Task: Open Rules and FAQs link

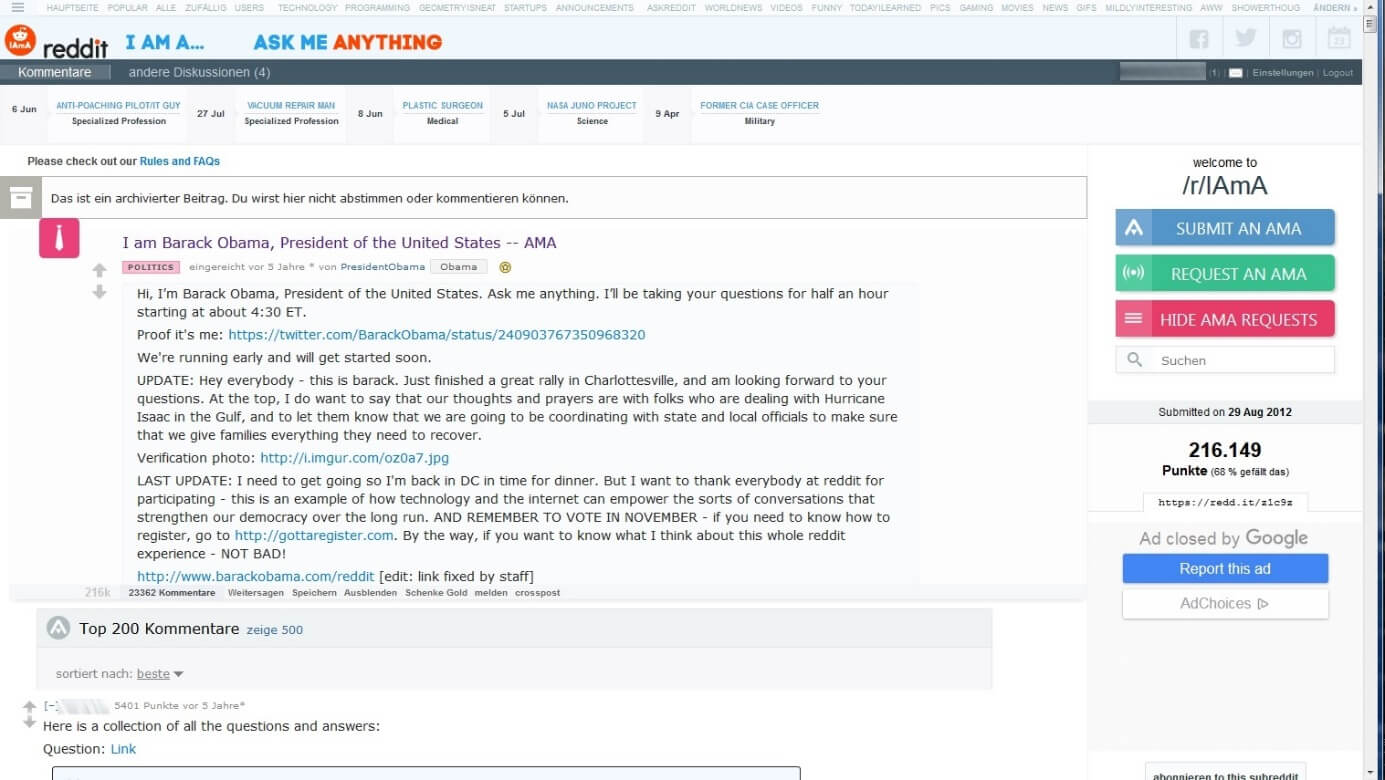Action: (x=180, y=161)
